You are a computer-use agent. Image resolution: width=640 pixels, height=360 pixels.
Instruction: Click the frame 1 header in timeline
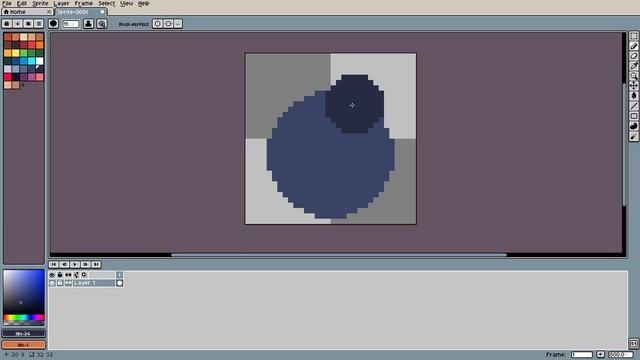pyautogui.click(x=120, y=275)
